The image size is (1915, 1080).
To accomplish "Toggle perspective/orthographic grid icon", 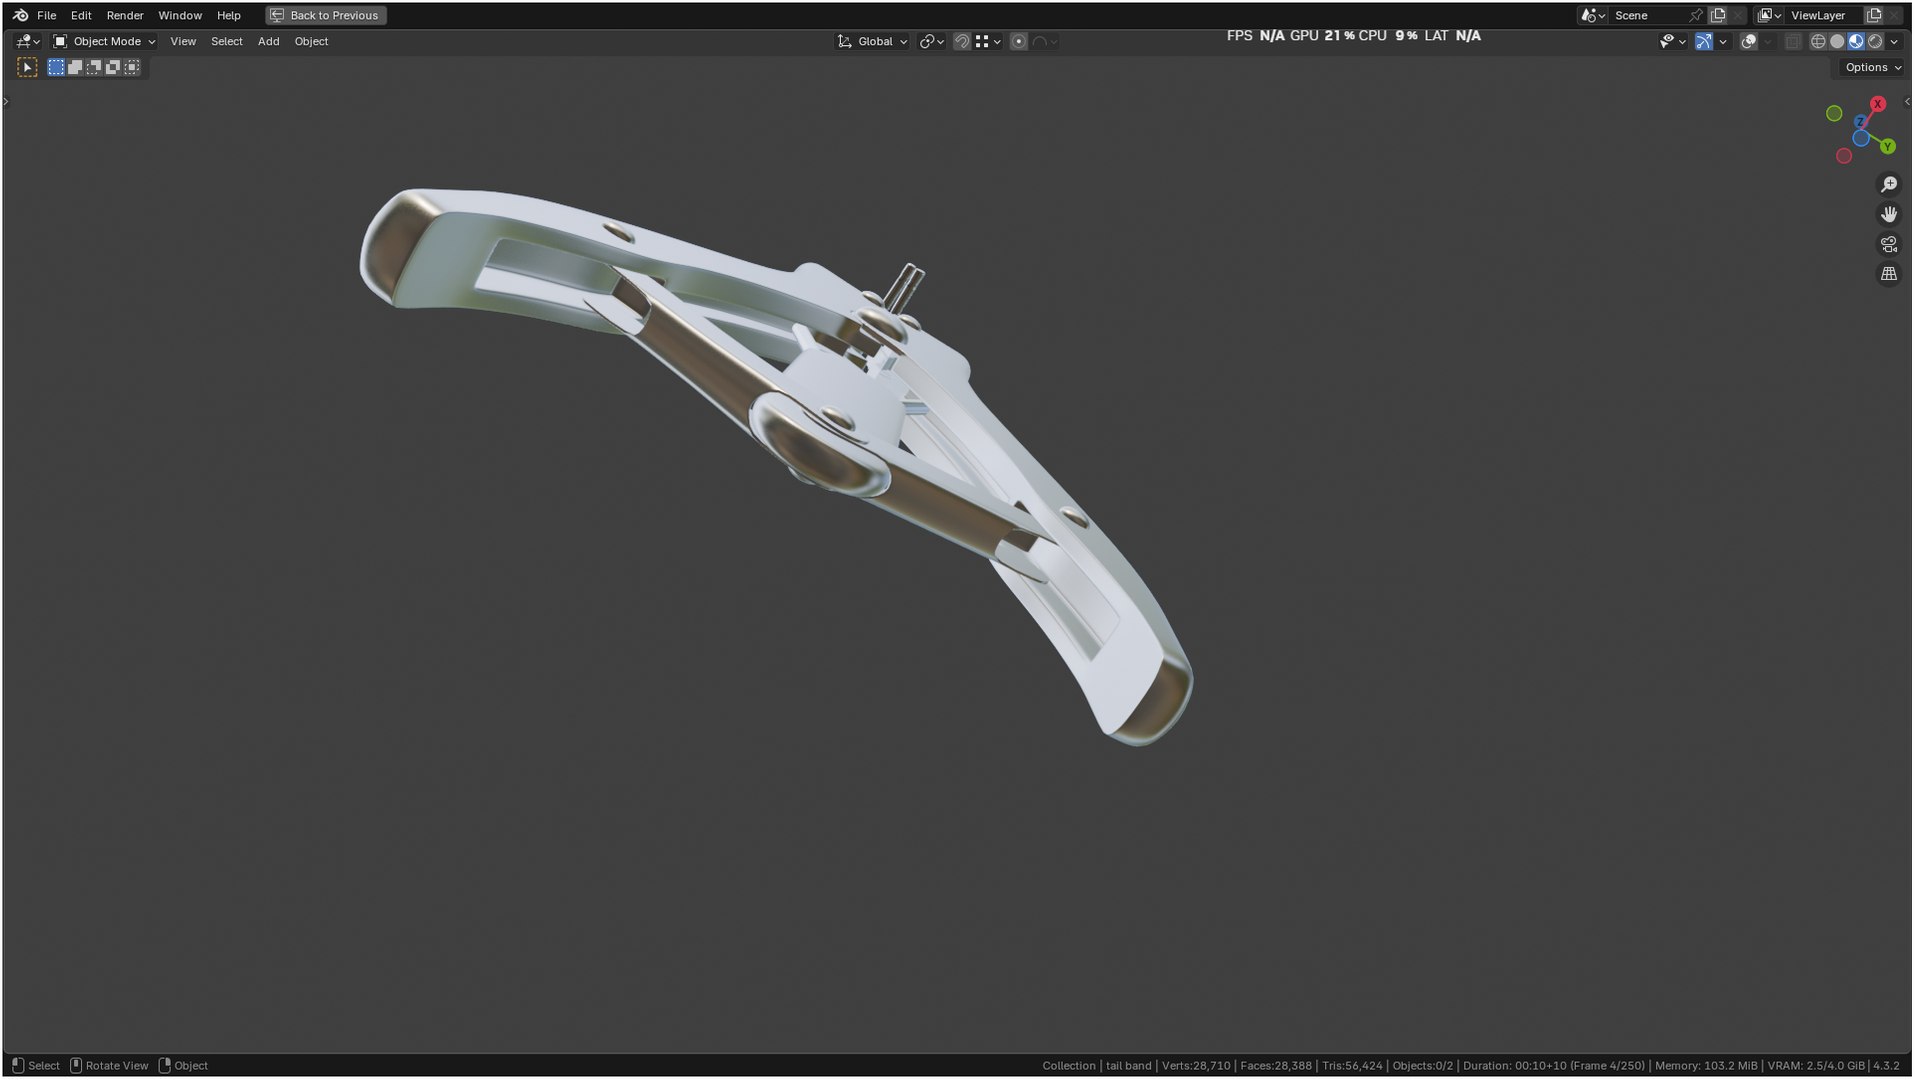I will 1888,273.
